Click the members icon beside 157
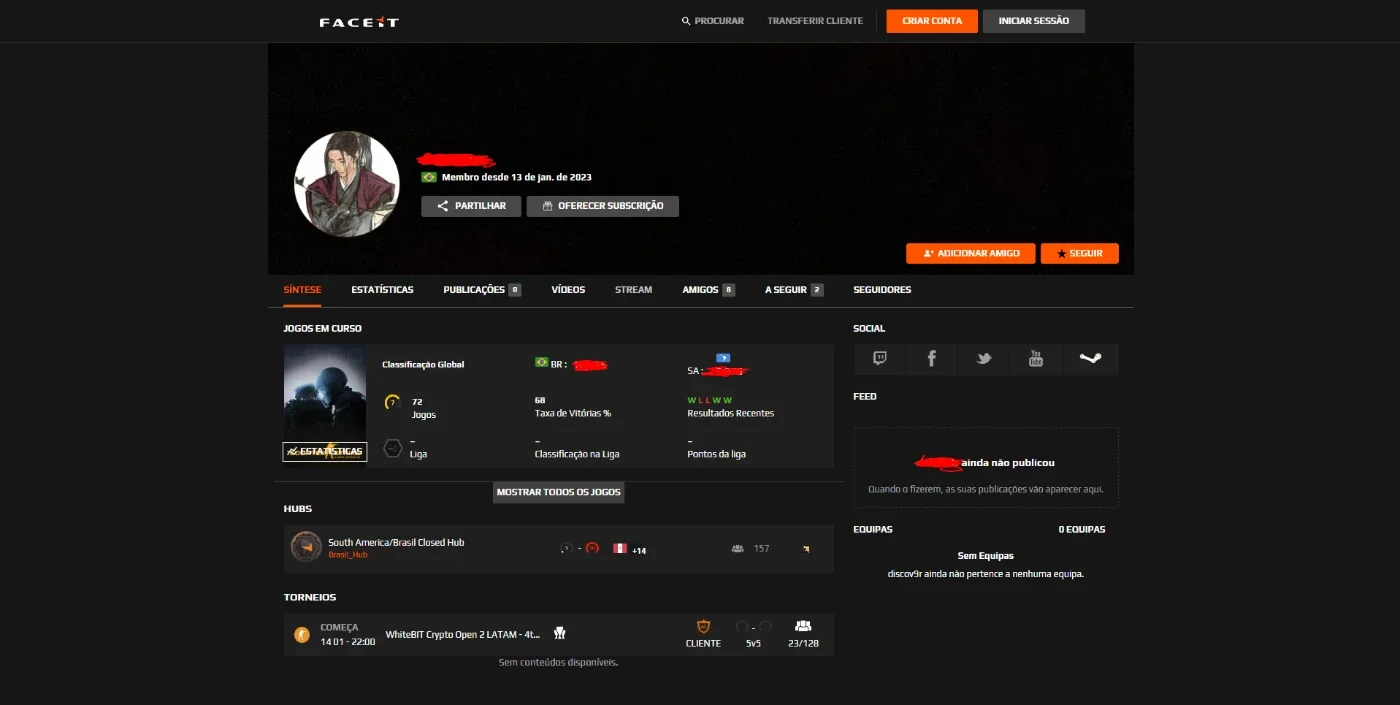Viewport: 1400px width, 705px height. pyautogui.click(x=738, y=549)
